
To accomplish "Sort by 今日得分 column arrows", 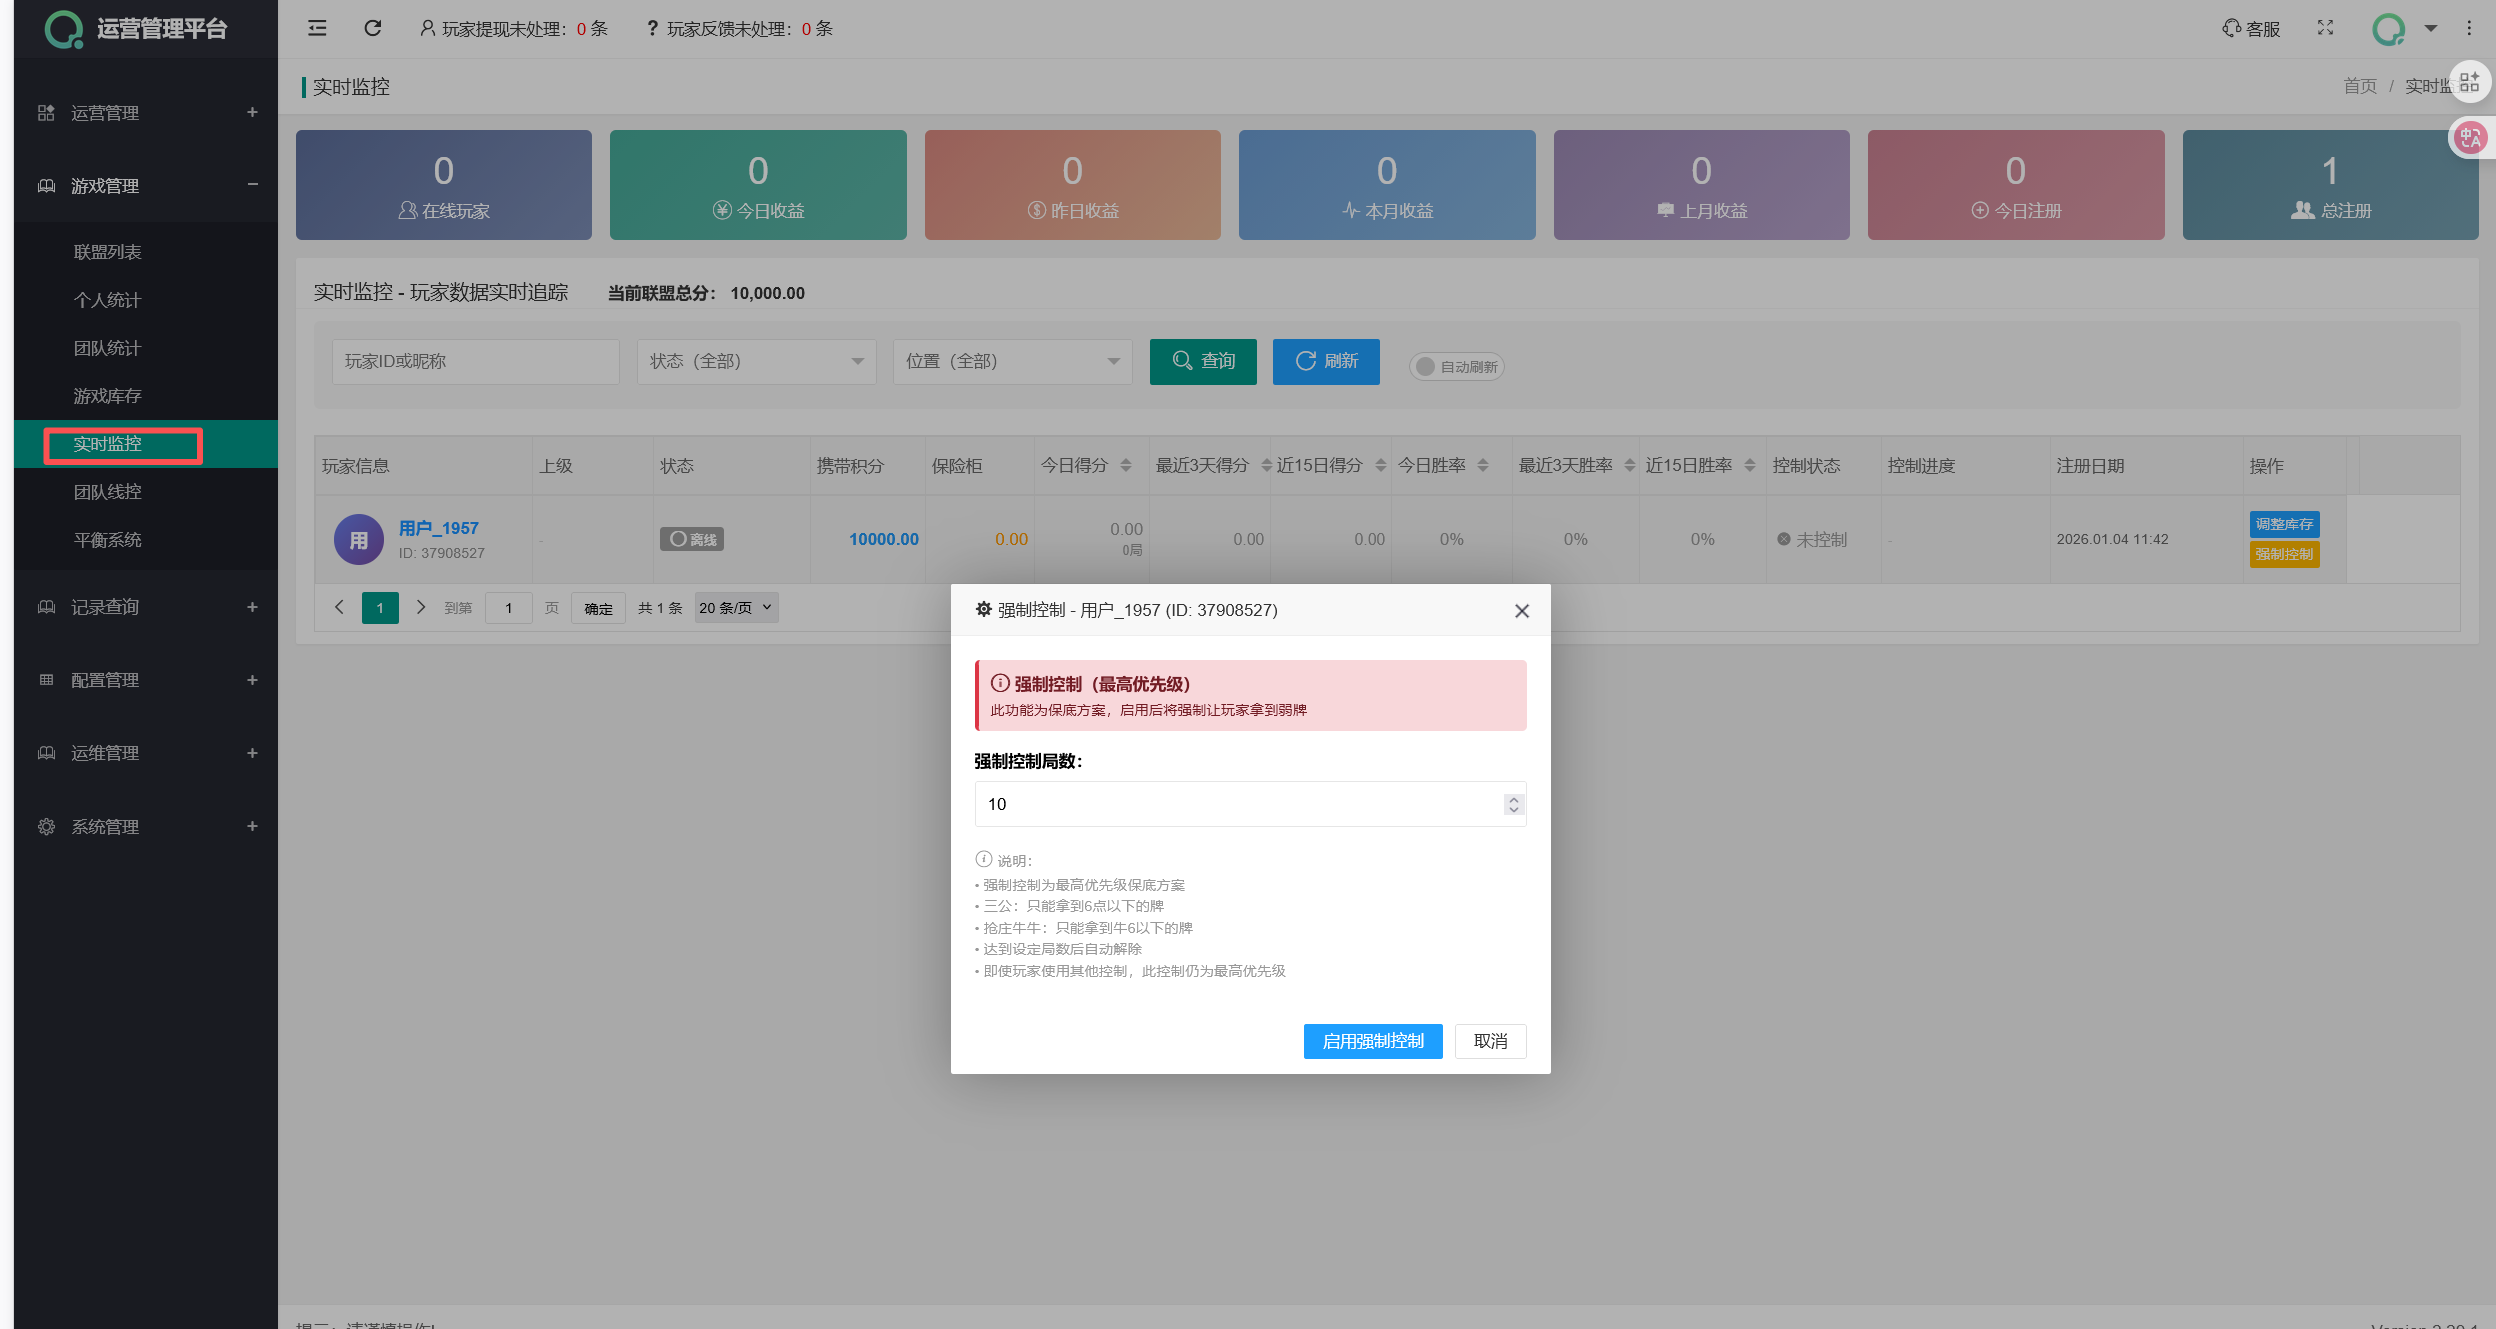I will click(x=1126, y=466).
